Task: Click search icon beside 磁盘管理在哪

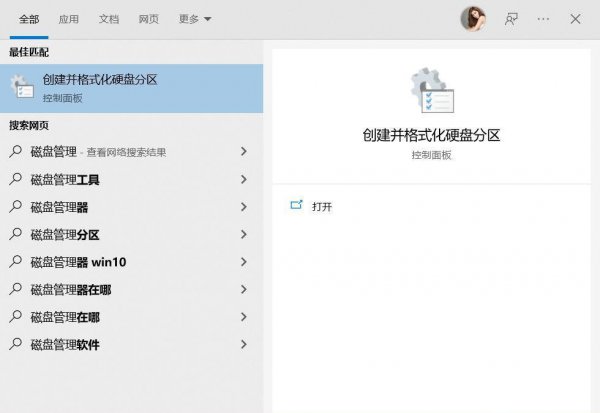Action: coord(15,317)
